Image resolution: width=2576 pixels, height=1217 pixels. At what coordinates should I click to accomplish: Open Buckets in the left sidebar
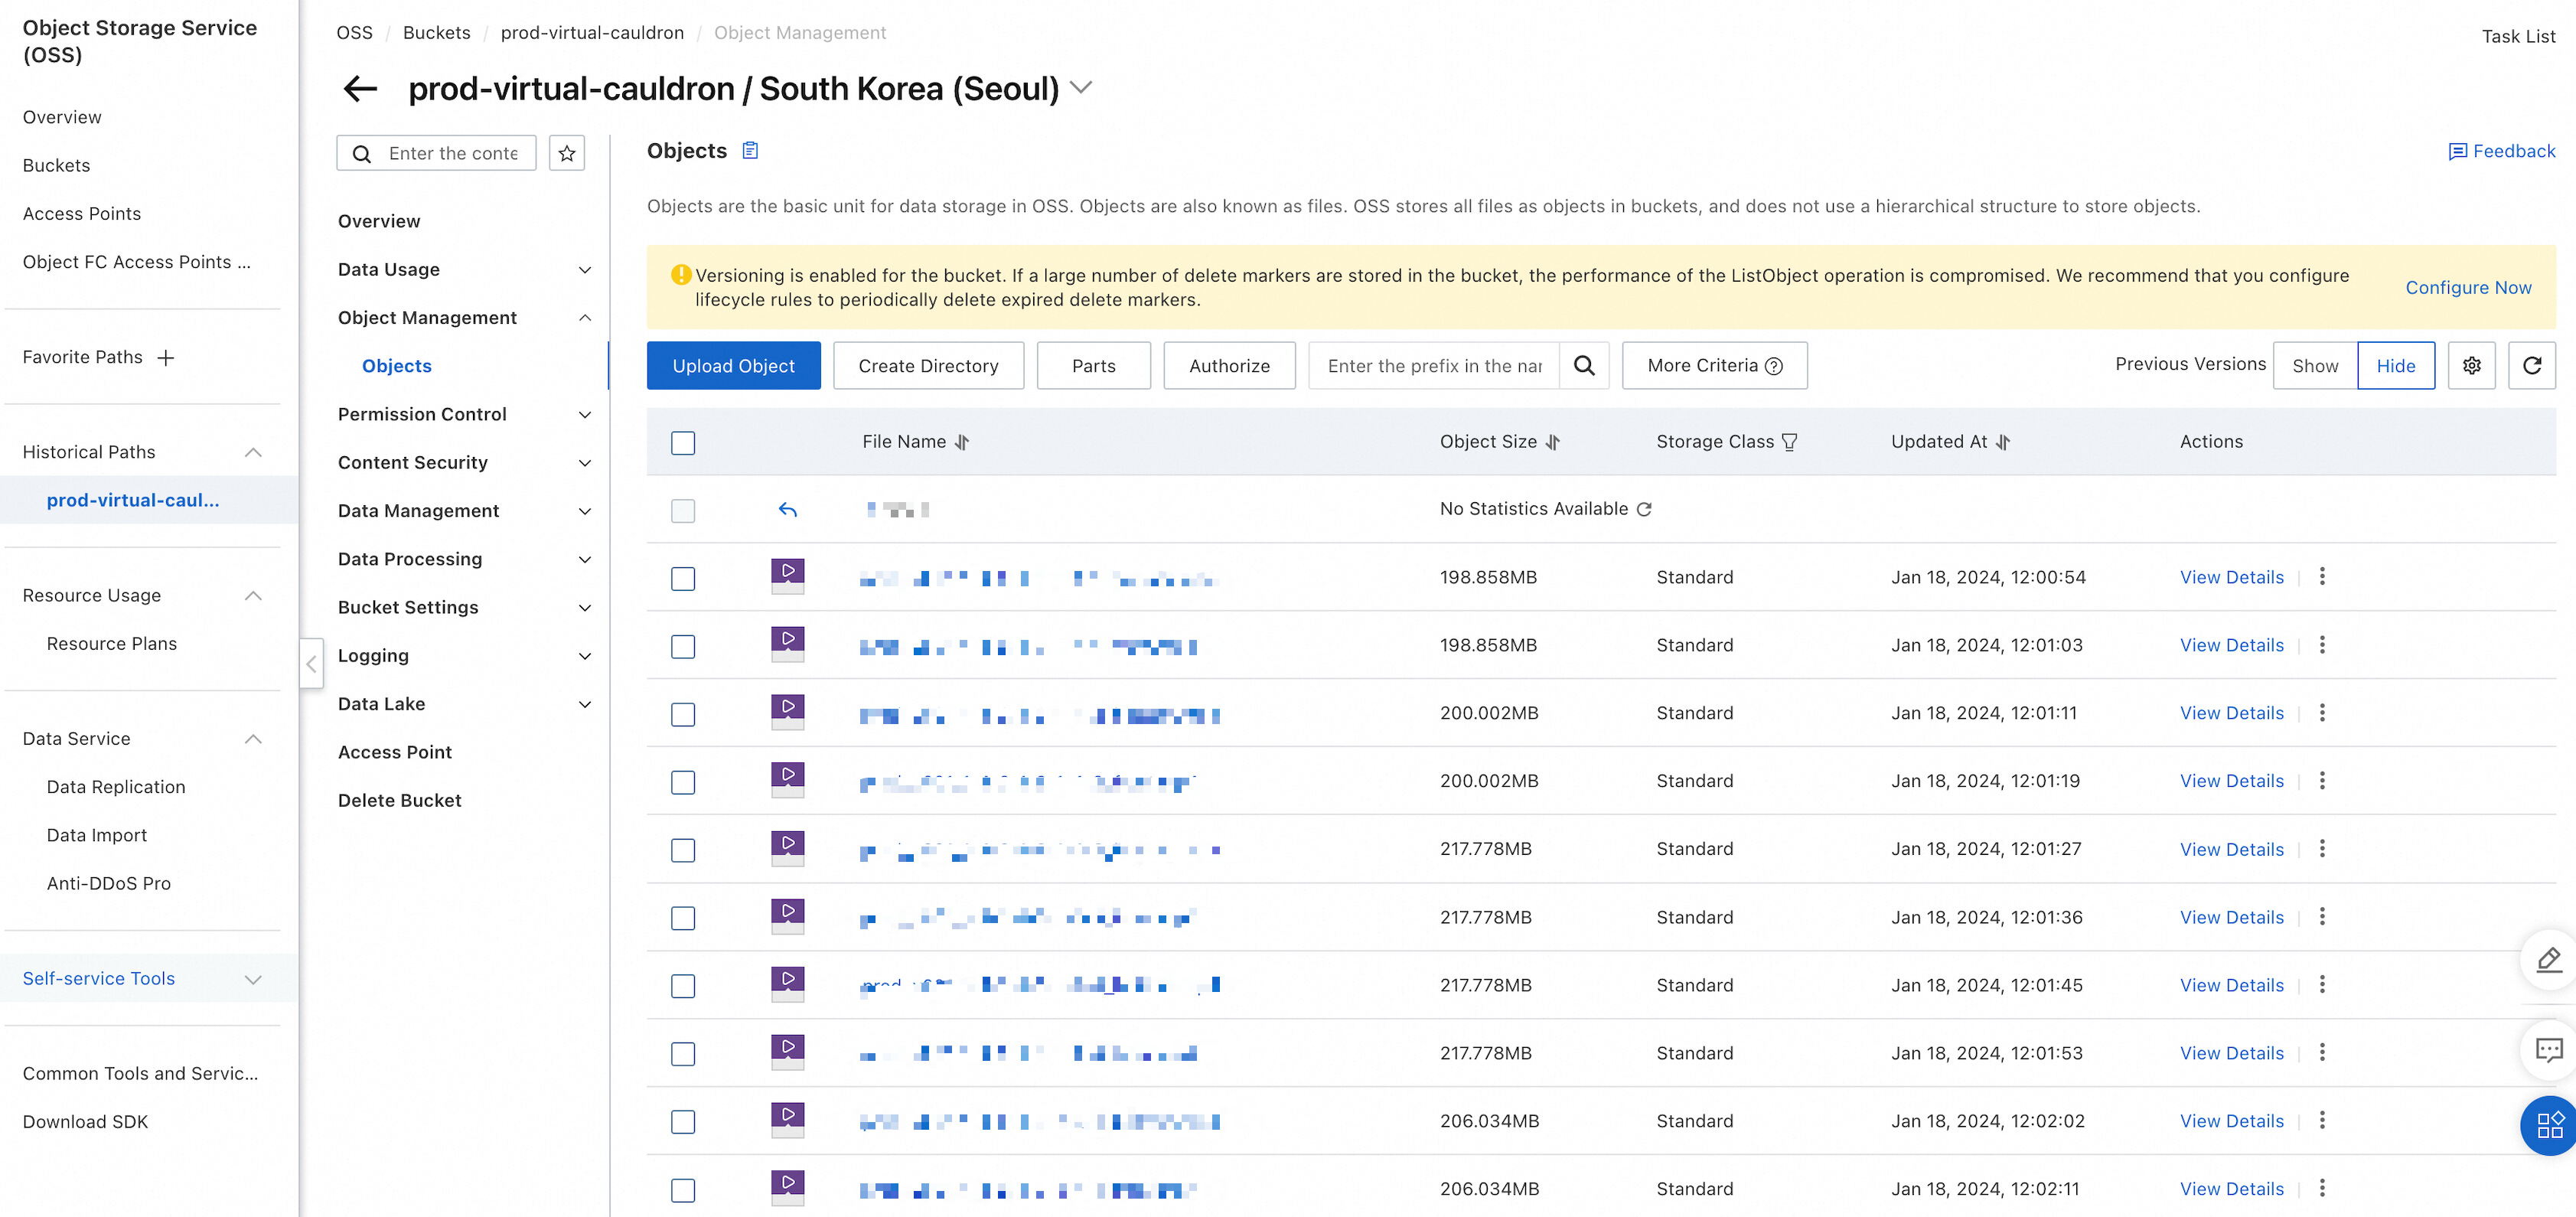(x=56, y=166)
